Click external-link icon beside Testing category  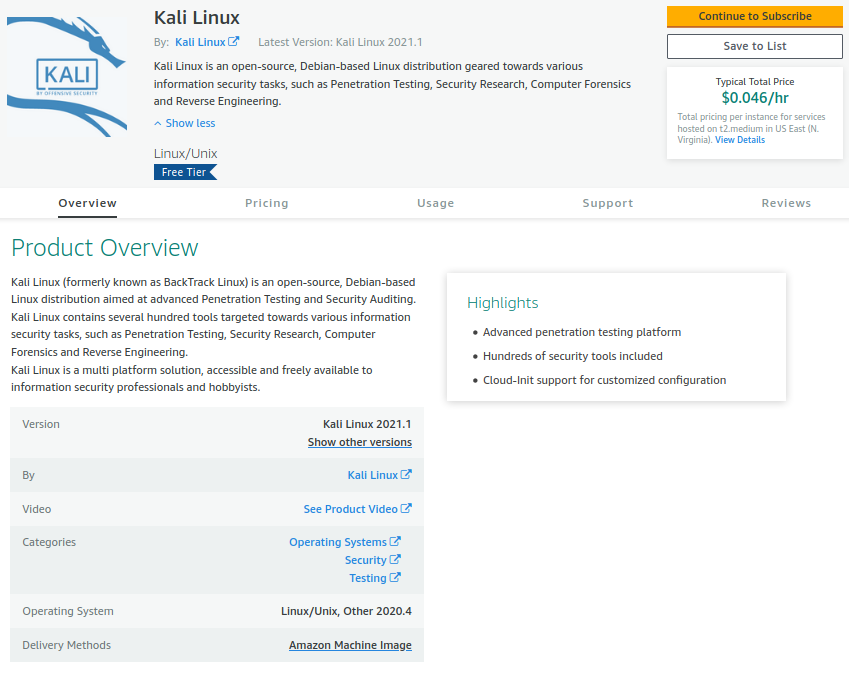[395, 578]
